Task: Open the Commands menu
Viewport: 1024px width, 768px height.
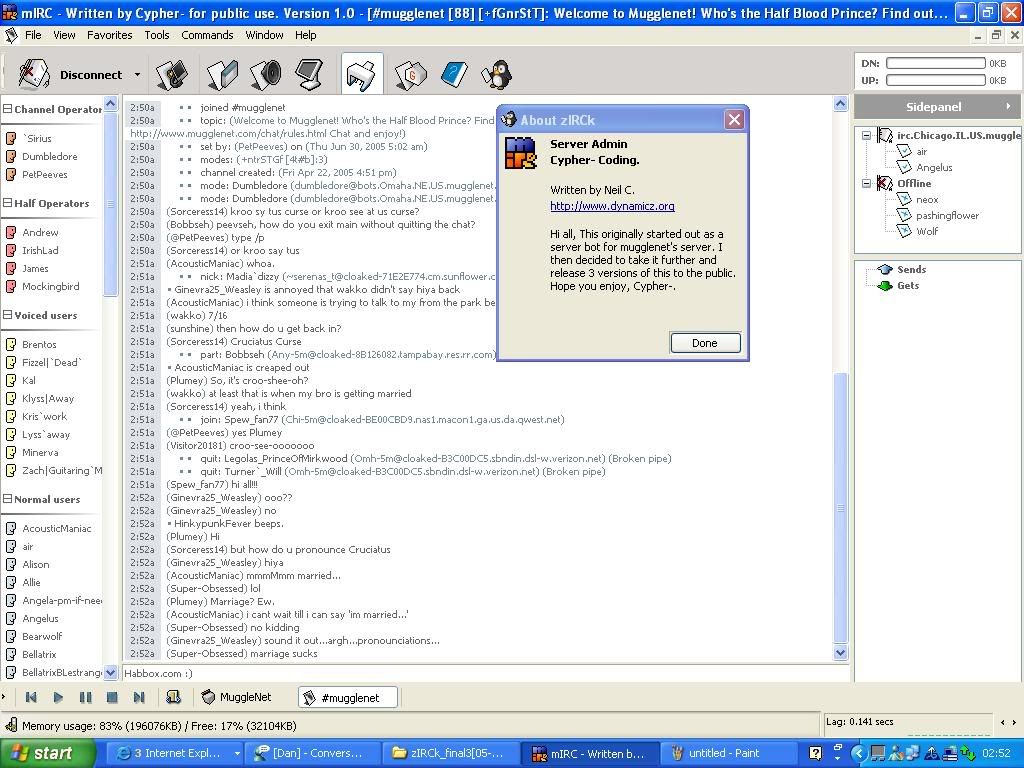Action: [x=207, y=35]
